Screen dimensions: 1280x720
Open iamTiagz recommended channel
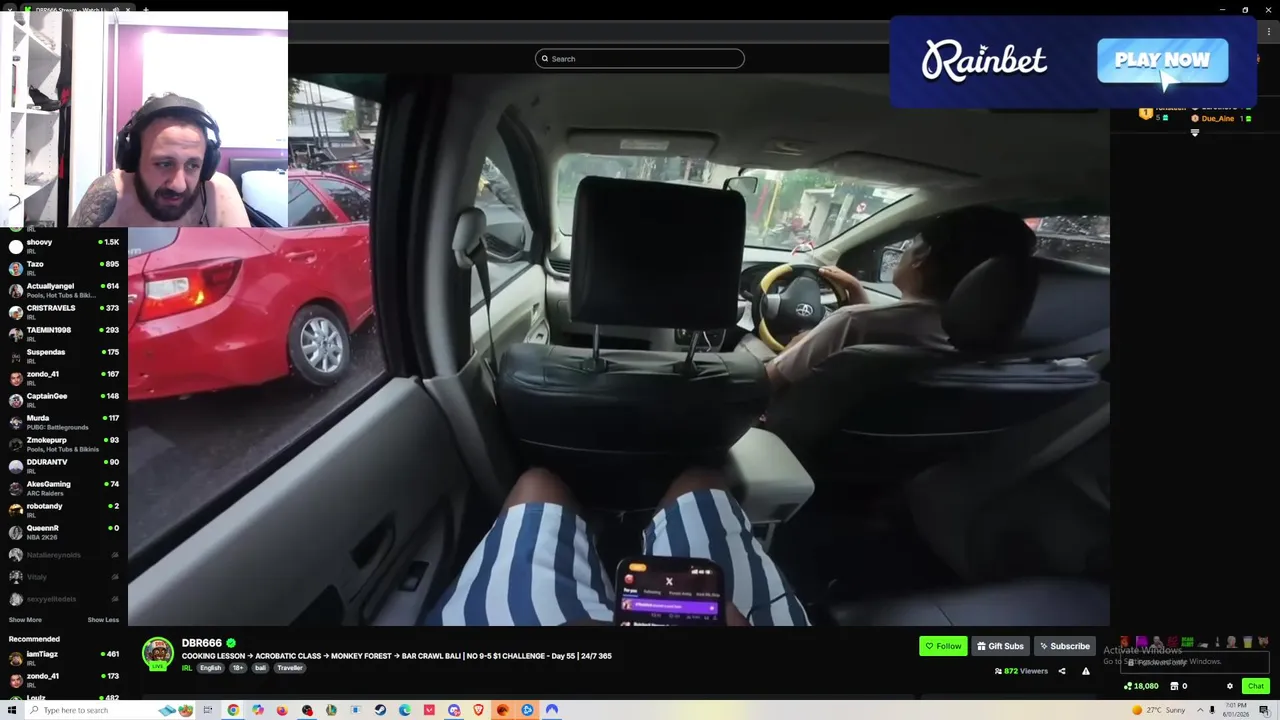(64, 657)
